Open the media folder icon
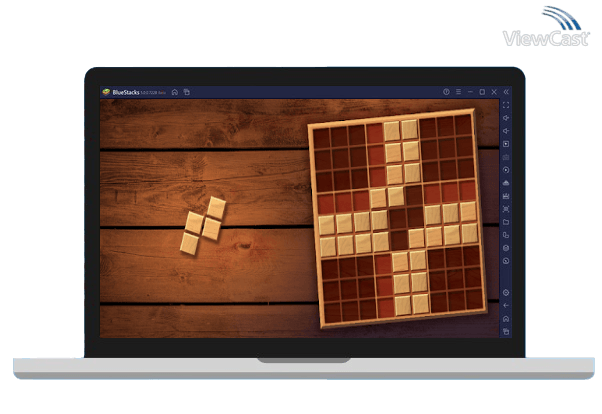The height and width of the screenshot is (414, 602). [506, 222]
